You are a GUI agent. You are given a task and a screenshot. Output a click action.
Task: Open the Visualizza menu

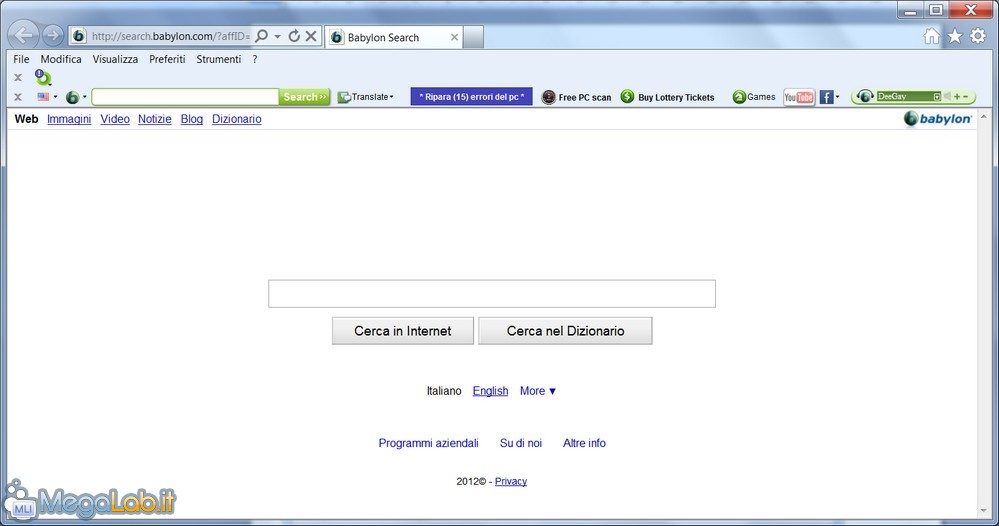(115, 59)
